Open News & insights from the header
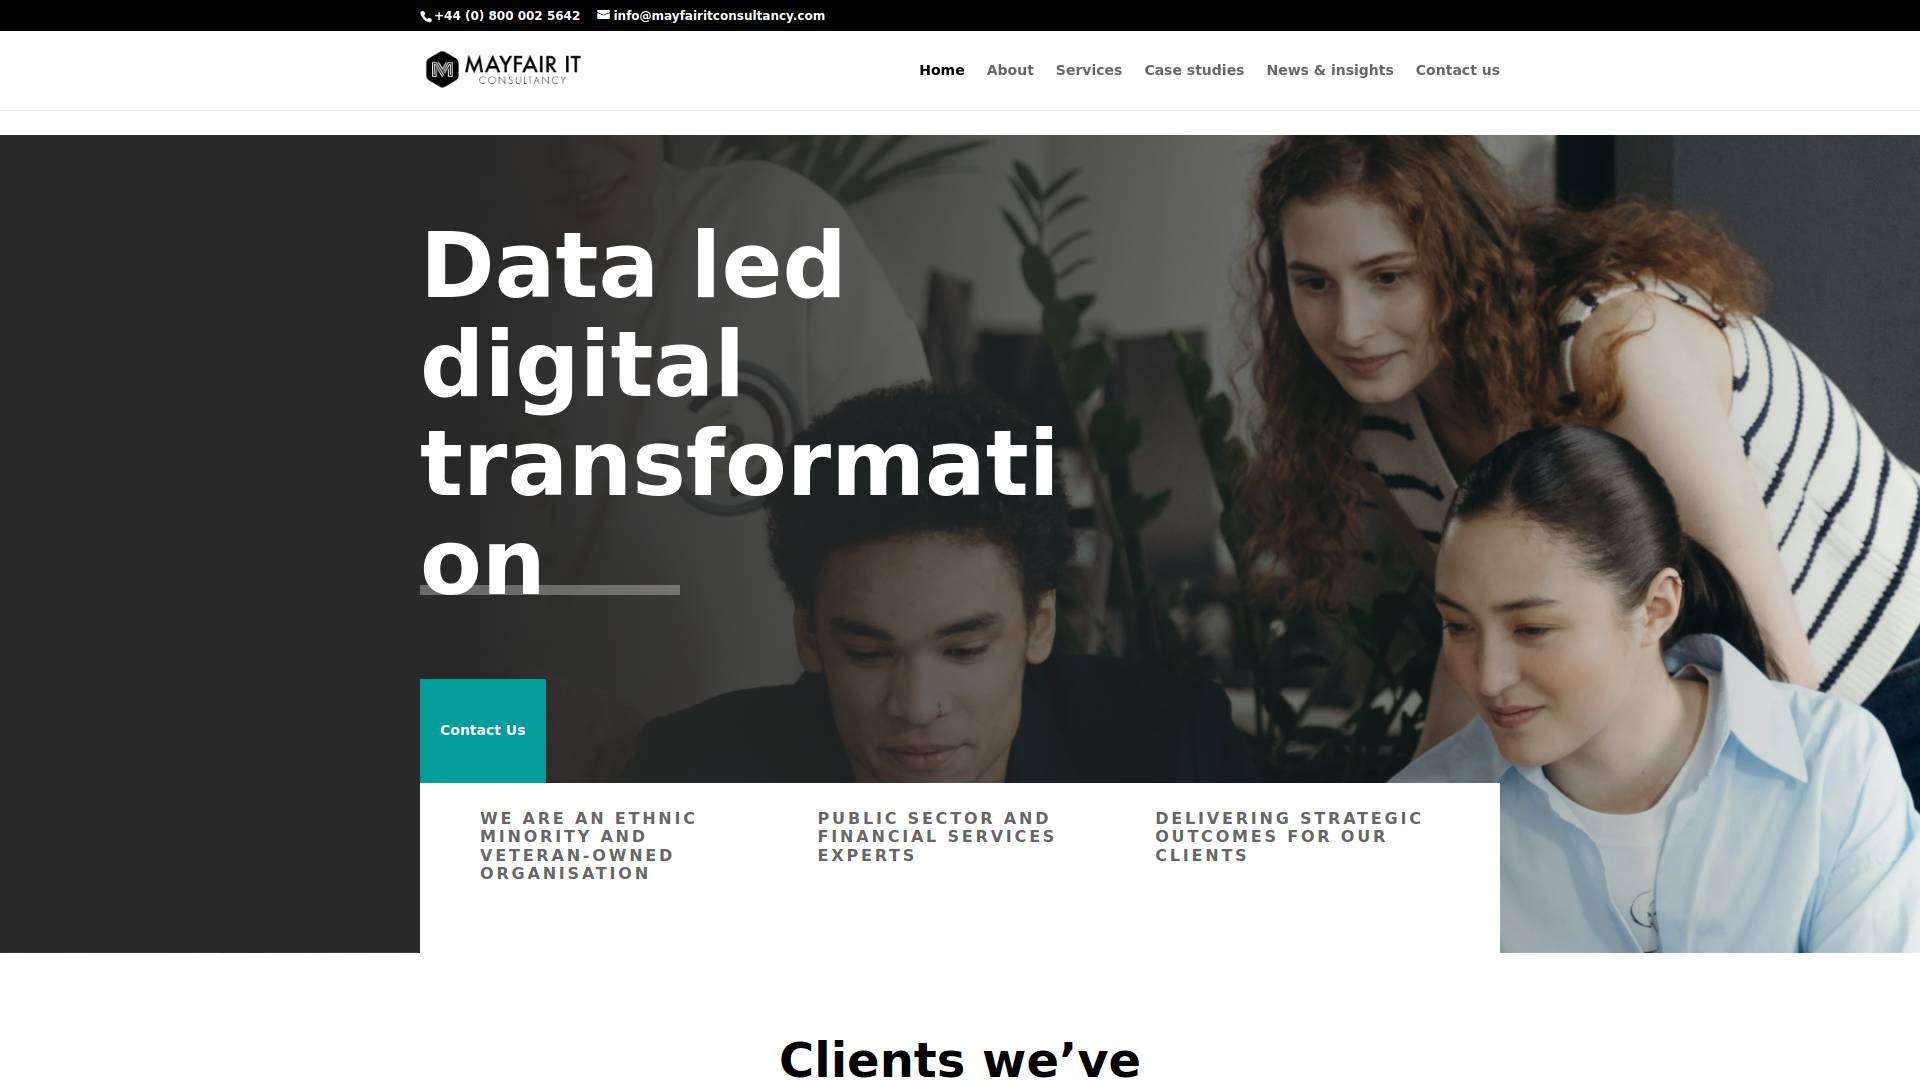This screenshot has height=1080, width=1920. coord(1330,70)
